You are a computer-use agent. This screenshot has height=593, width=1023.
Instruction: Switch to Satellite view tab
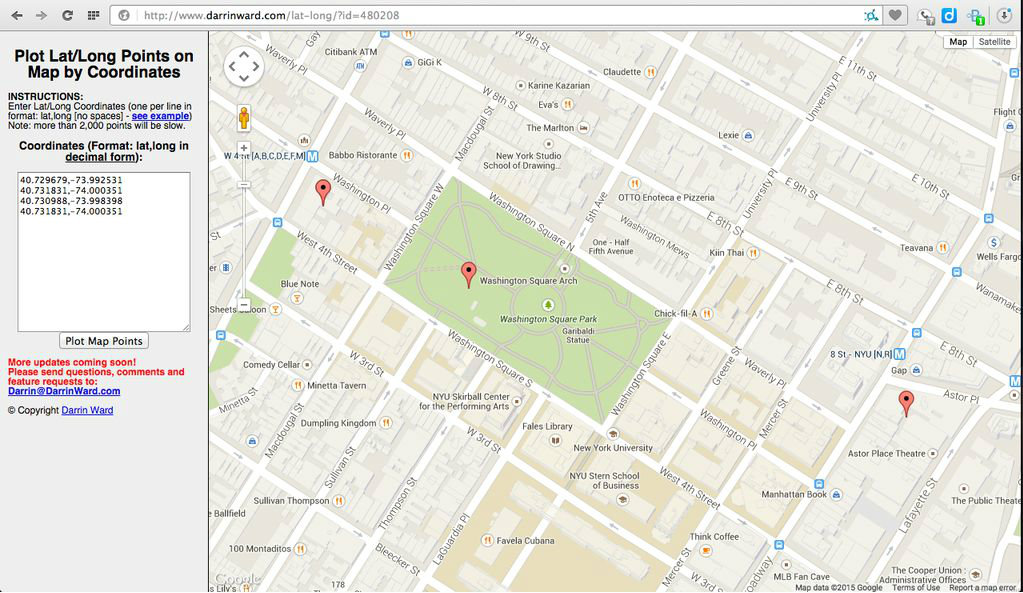click(994, 42)
